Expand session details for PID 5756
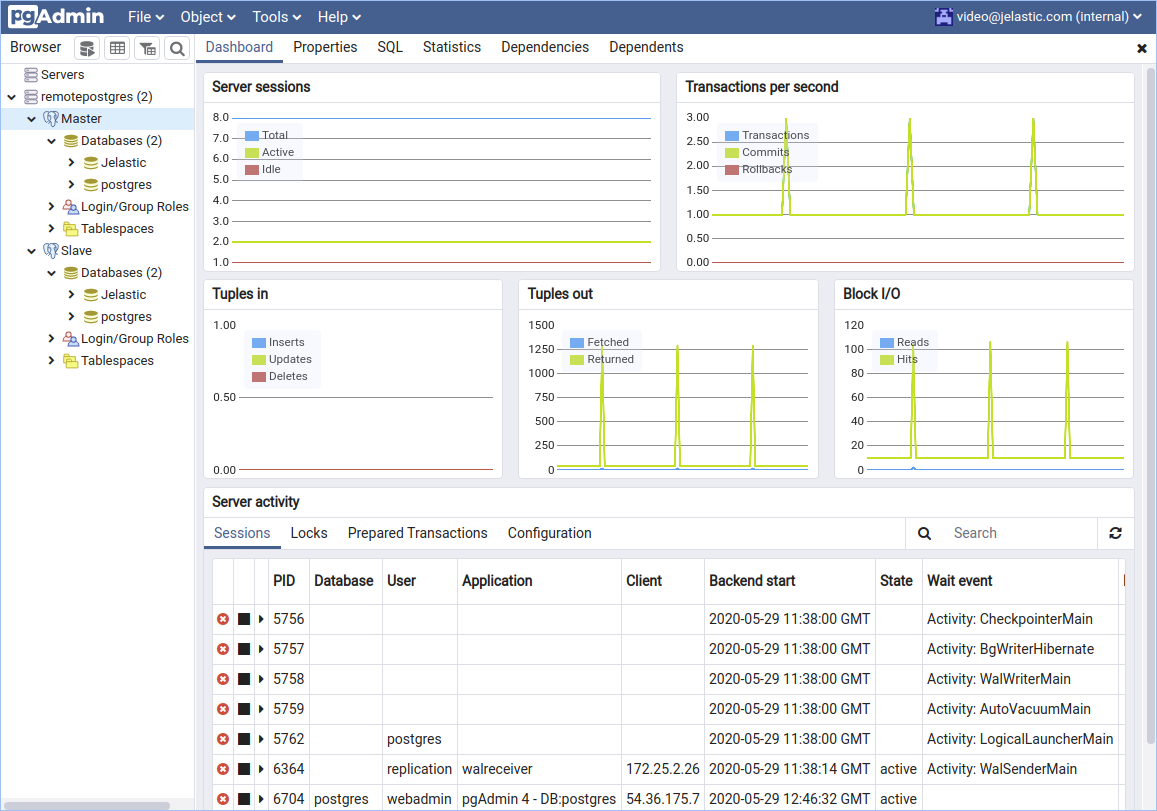 pos(261,619)
